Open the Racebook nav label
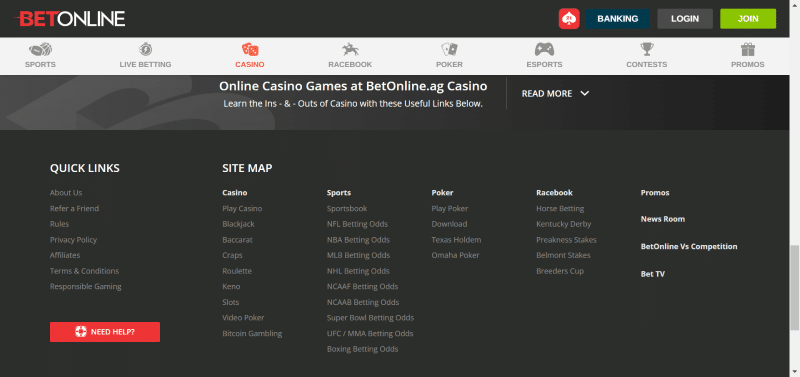800x377 pixels. (350, 64)
